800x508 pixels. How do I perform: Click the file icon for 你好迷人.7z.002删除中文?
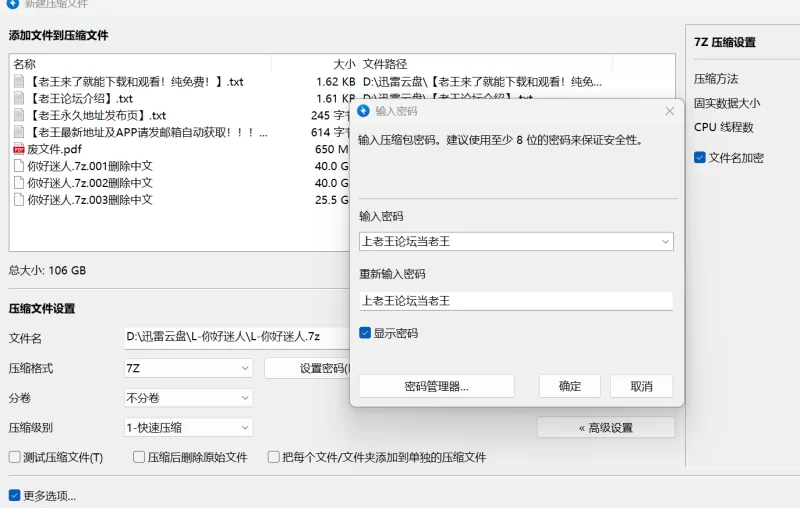tap(18, 183)
